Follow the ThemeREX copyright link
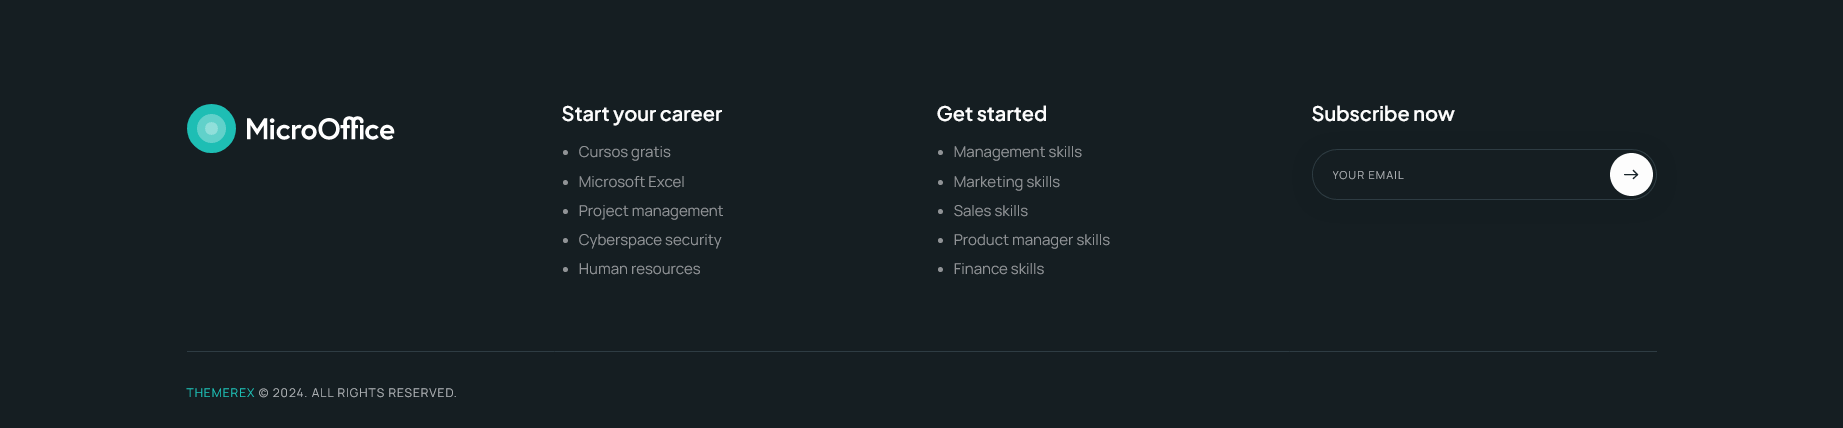This screenshot has width=1843, height=428. click(220, 393)
